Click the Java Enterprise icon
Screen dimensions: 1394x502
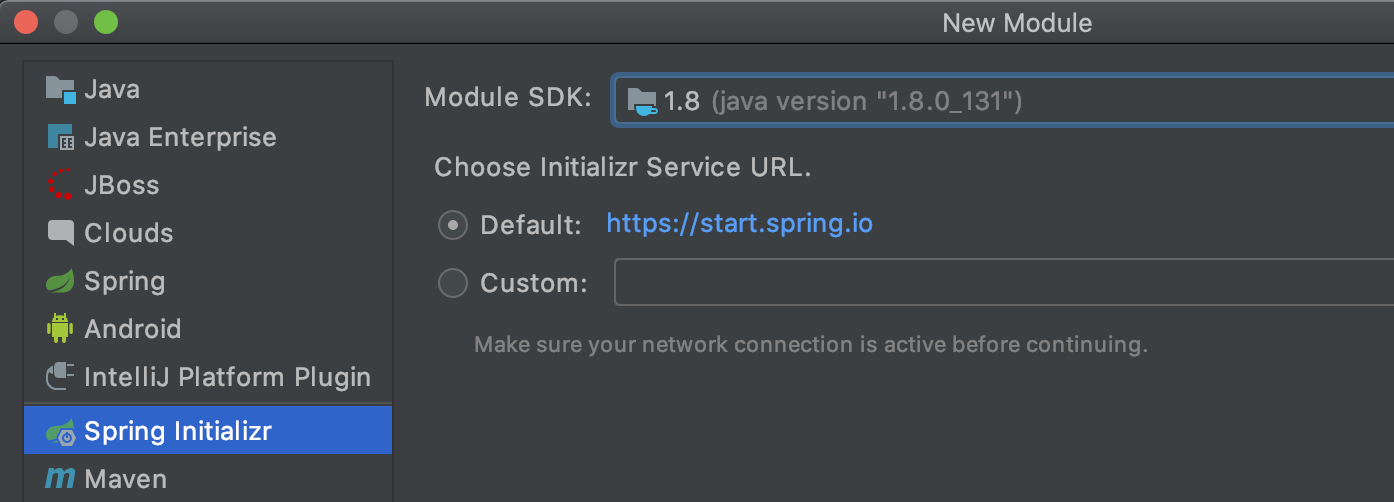click(61, 138)
